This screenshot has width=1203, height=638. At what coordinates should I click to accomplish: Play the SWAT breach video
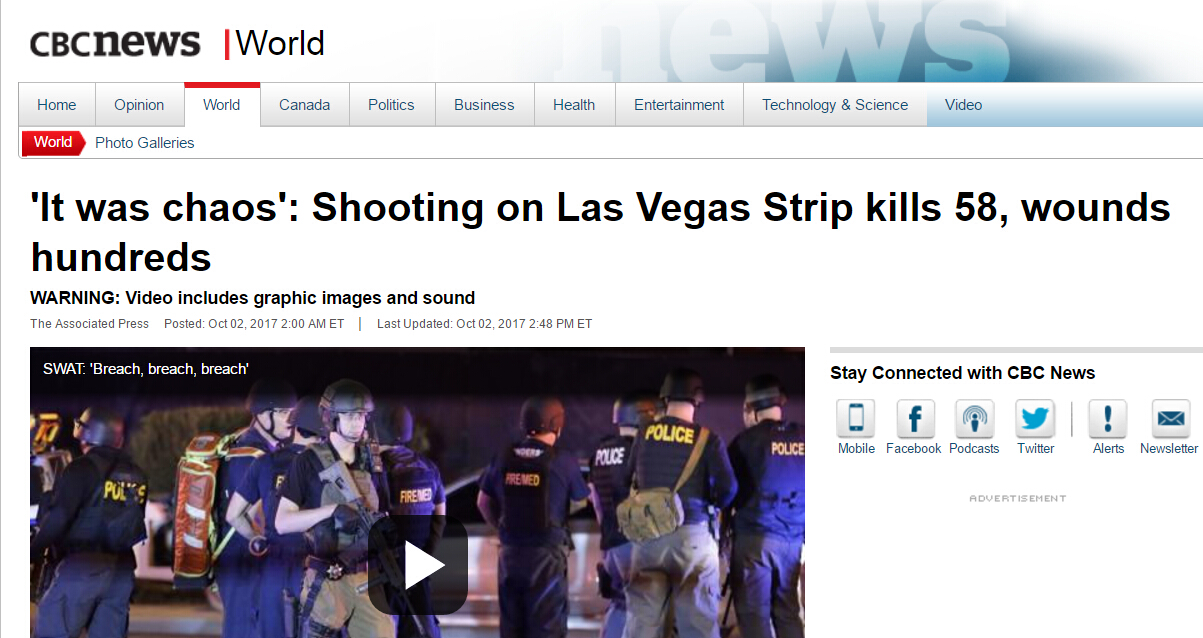(x=418, y=566)
